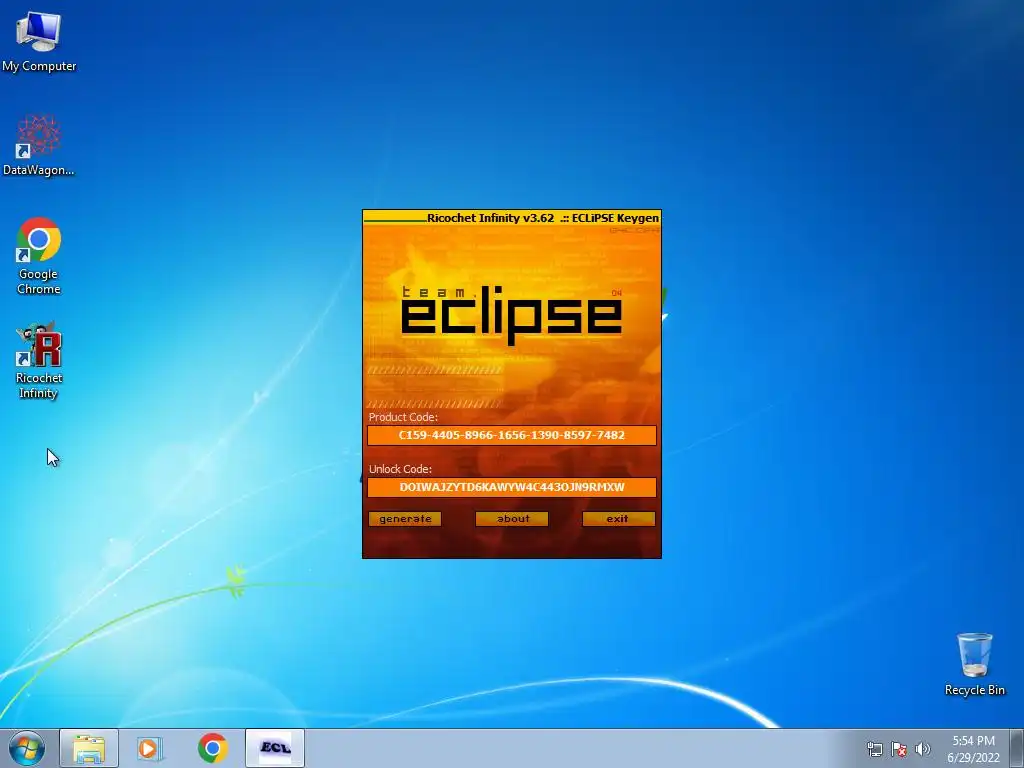Click the keygen title bar text
Image resolution: width=1024 pixels, height=768 pixels.
[x=543, y=218]
